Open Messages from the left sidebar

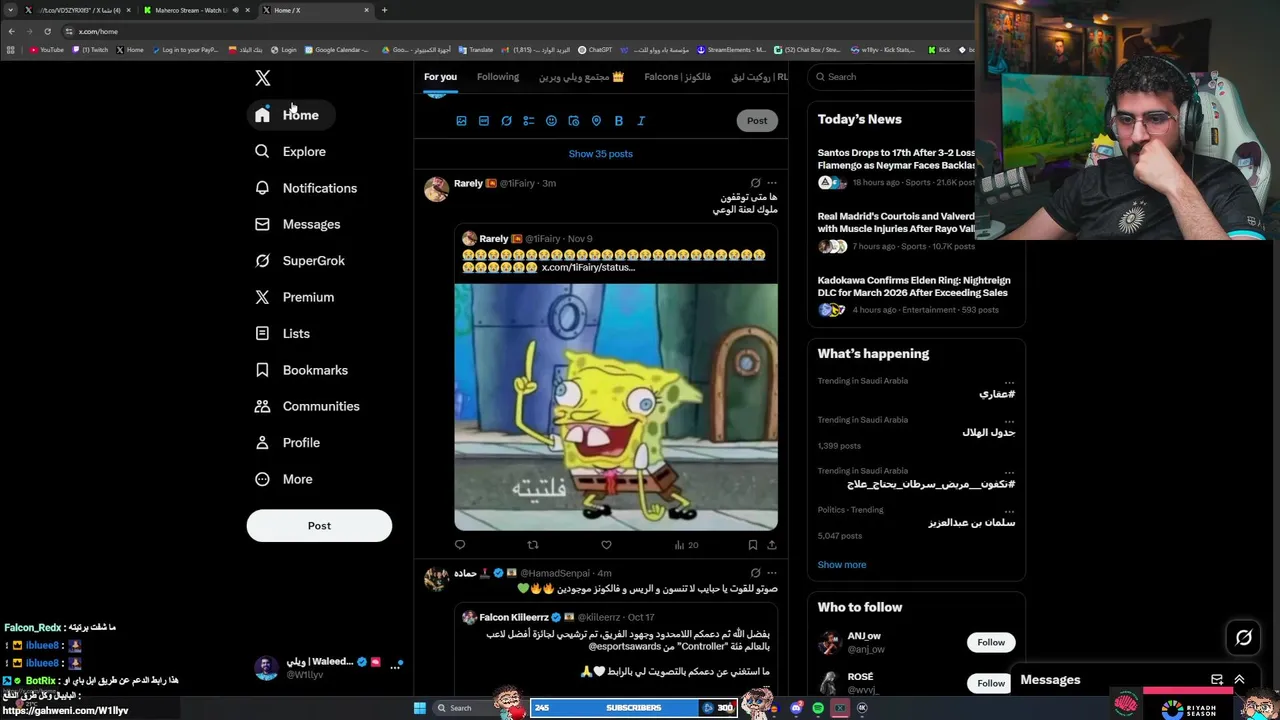[298, 224]
